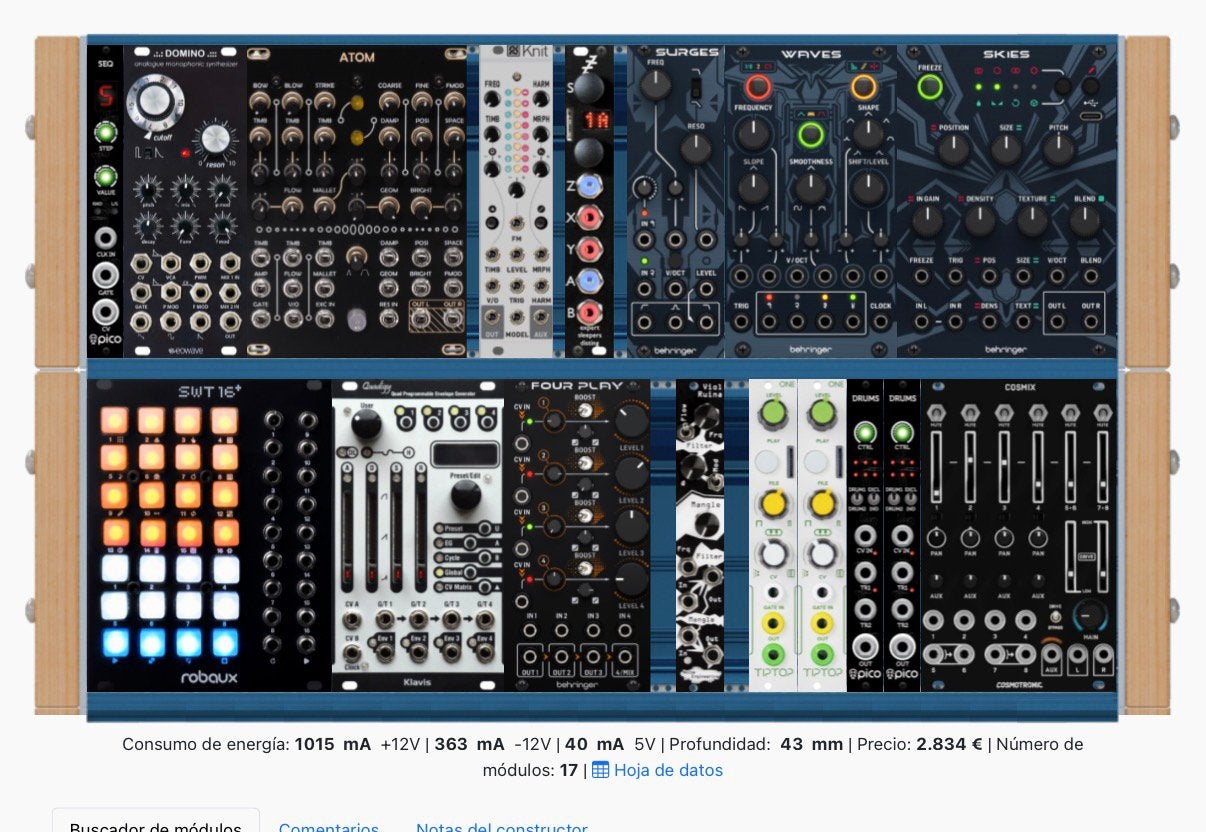Click the Hoja de datos link
The width and height of the screenshot is (1206, 832).
[x=668, y=770]
